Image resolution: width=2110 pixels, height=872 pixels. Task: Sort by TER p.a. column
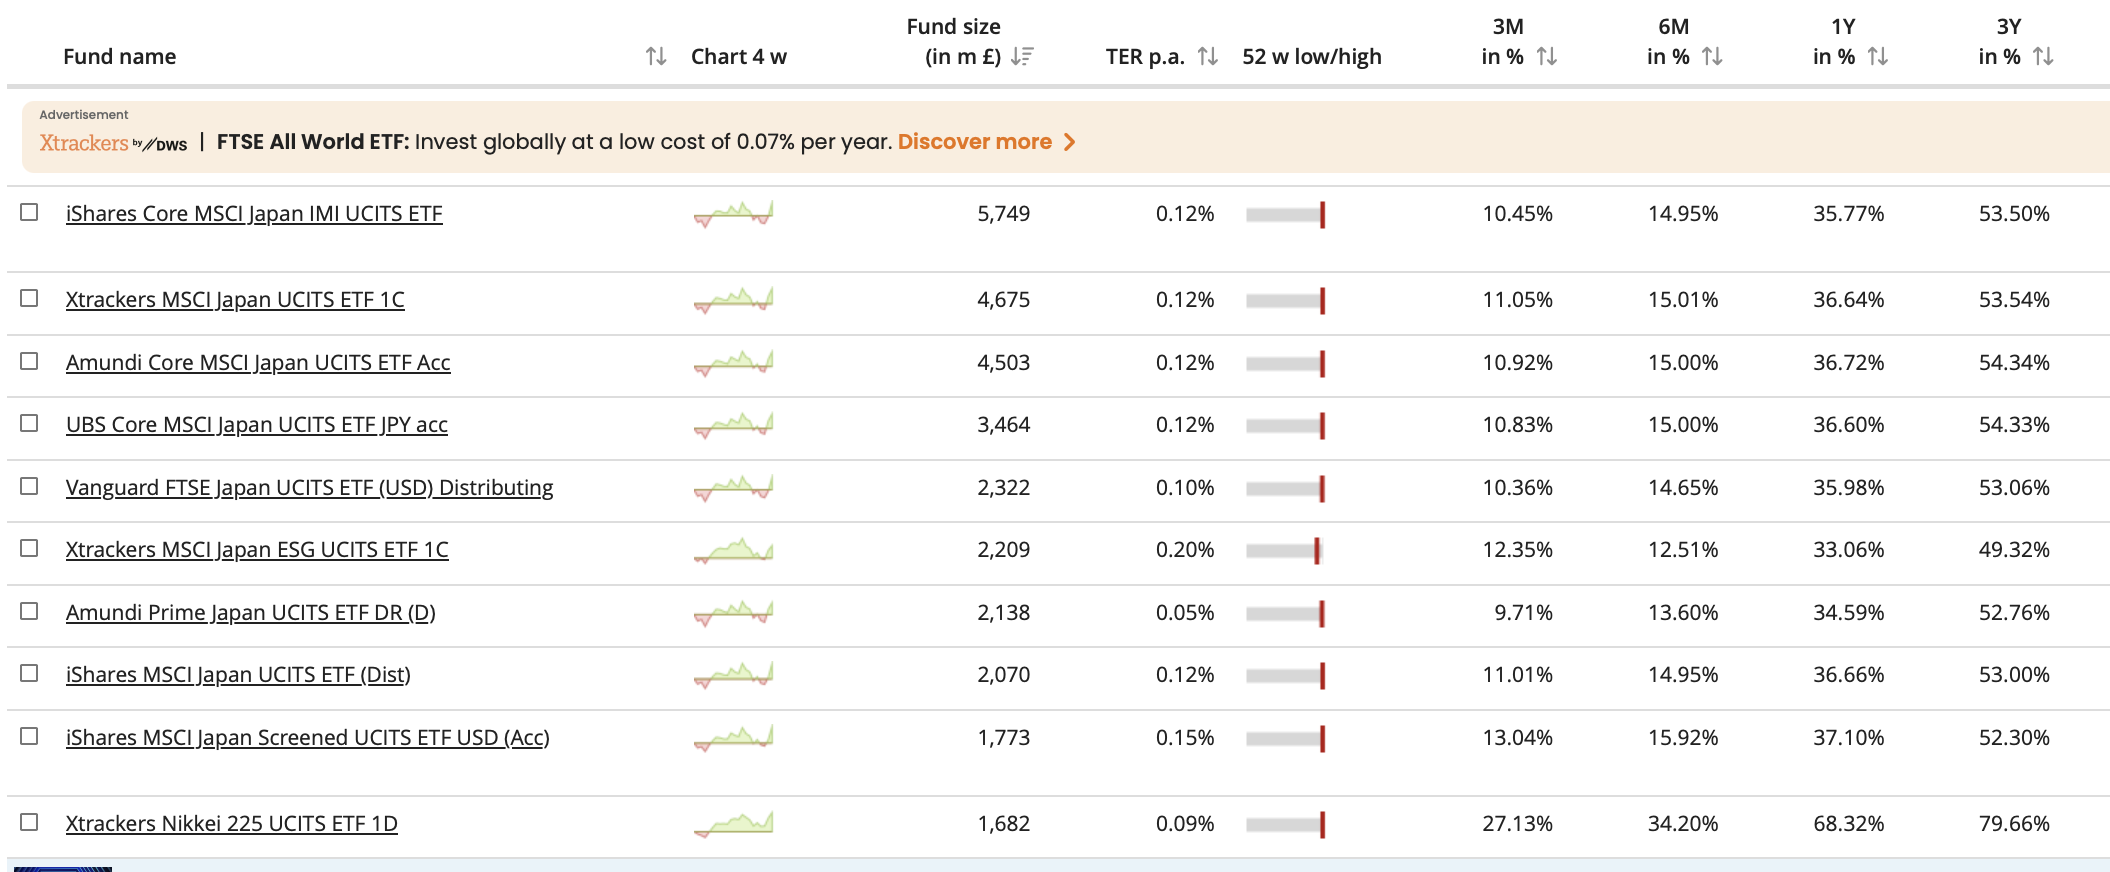1208,57
